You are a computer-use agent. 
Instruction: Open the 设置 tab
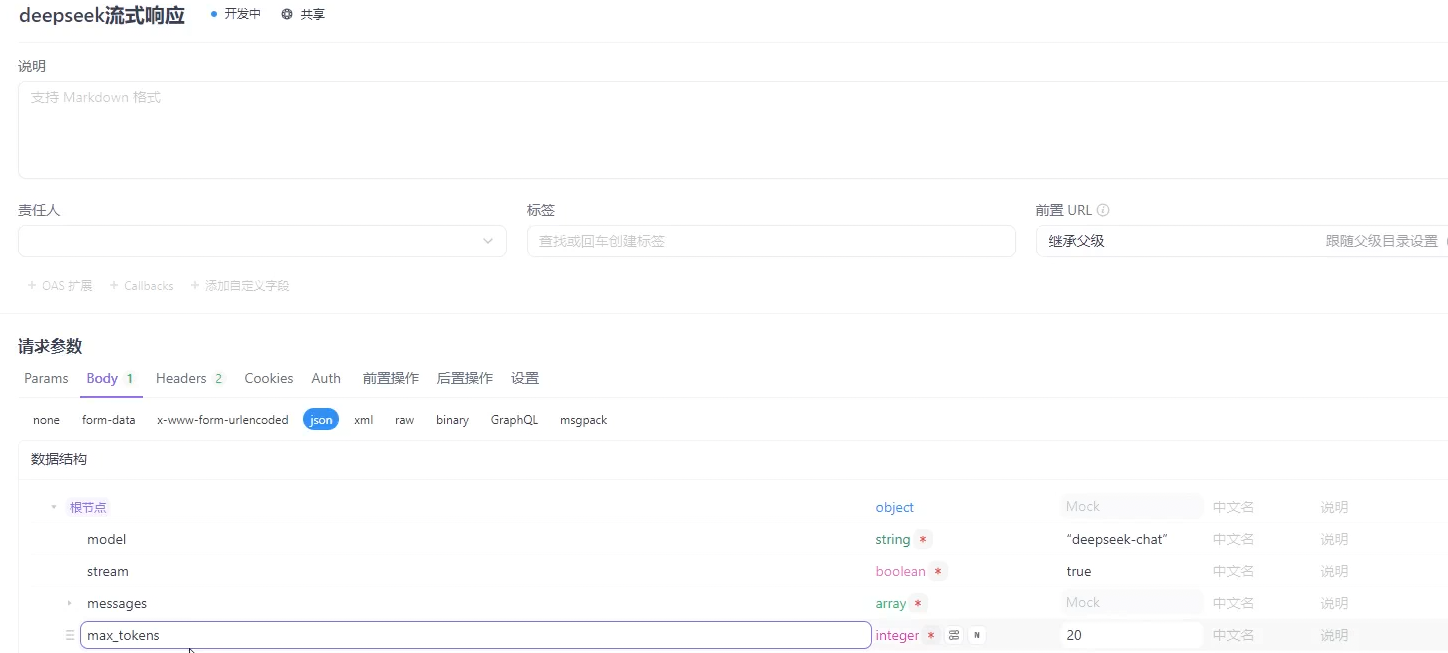(525, 378)
